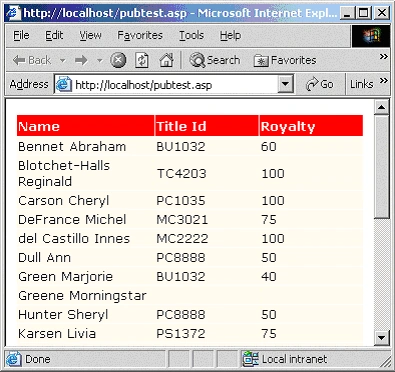
Task: Click the Go button
Action: pos(319,84)
